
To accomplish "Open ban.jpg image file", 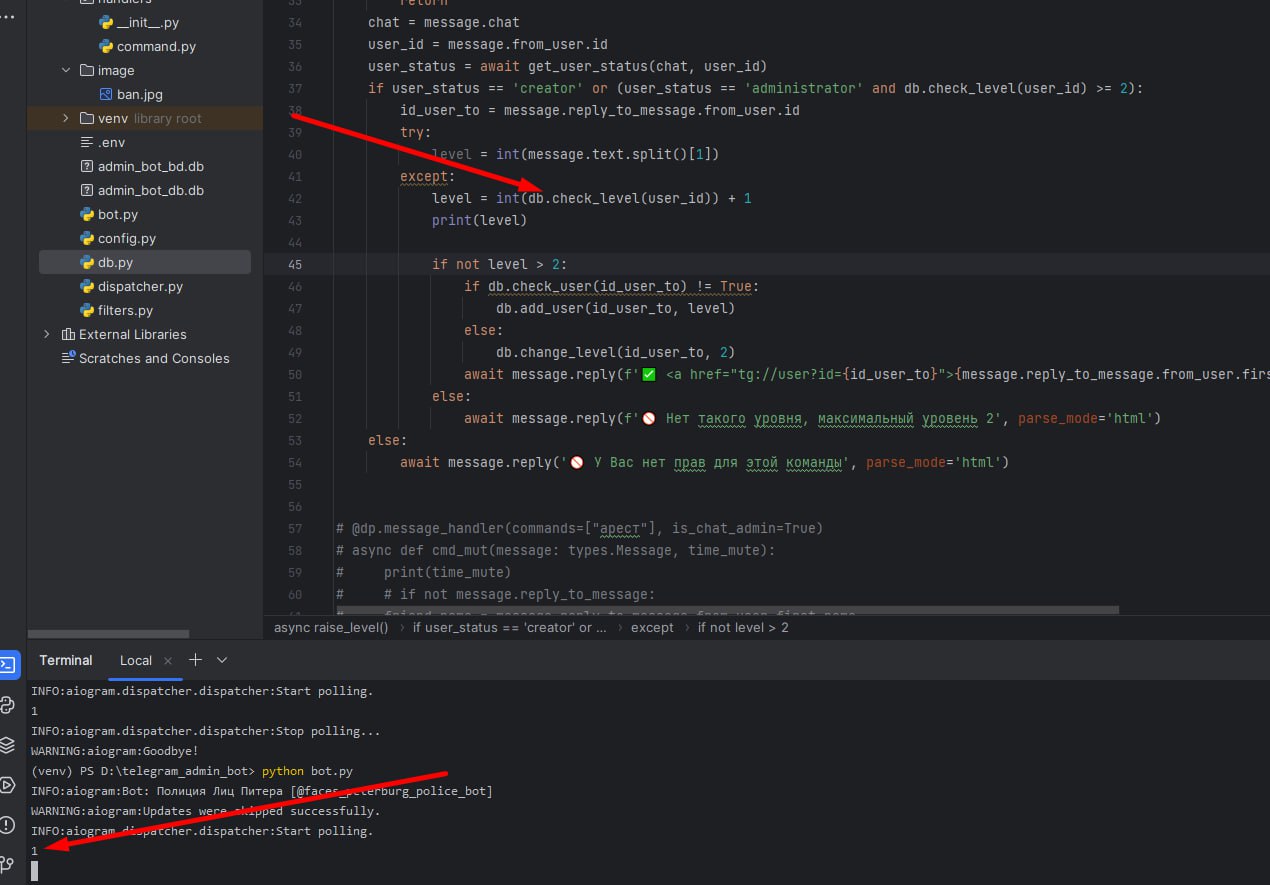I will 139,94.
